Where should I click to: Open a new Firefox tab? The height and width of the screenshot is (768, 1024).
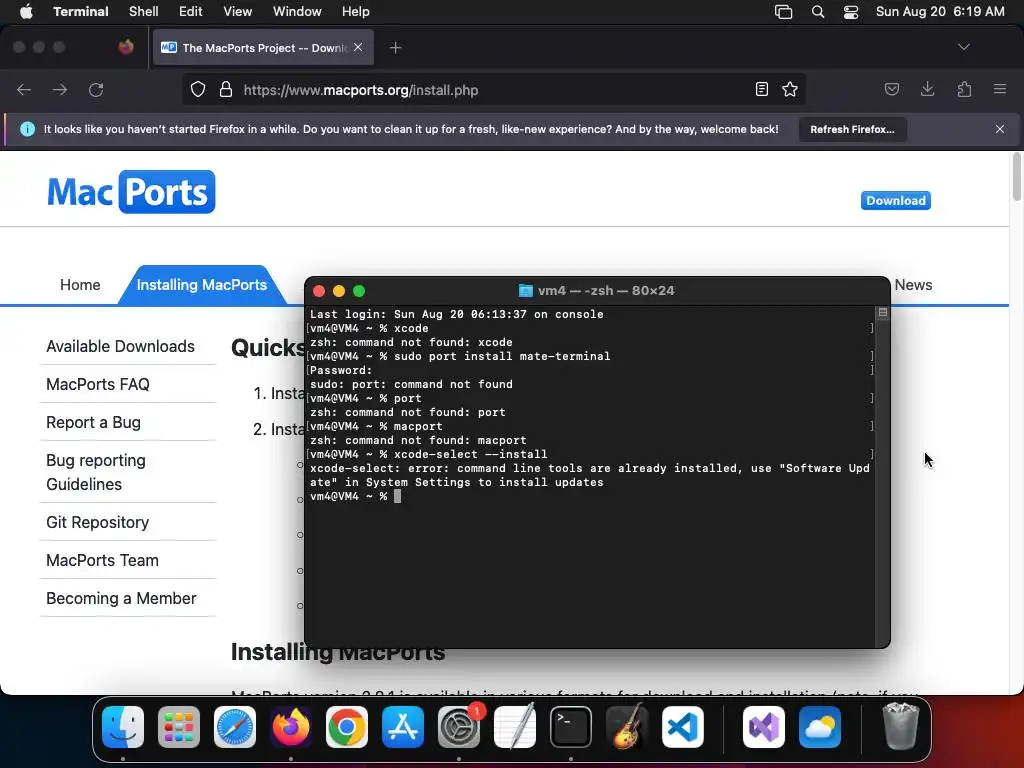coord(395,48)
